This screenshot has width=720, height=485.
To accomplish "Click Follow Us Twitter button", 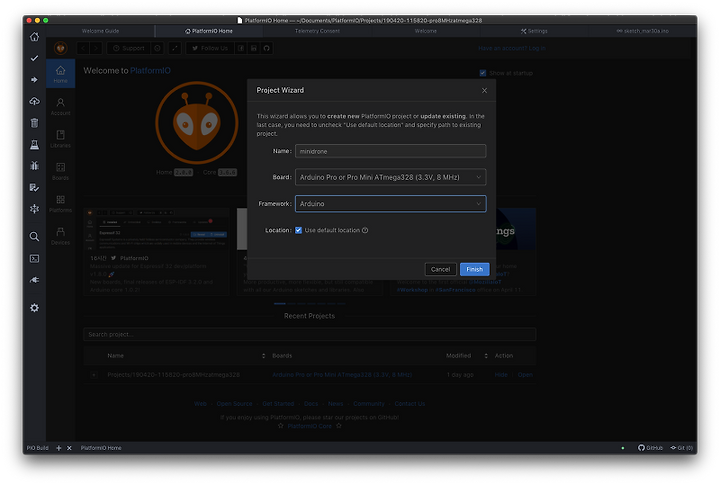I will 210,48.
